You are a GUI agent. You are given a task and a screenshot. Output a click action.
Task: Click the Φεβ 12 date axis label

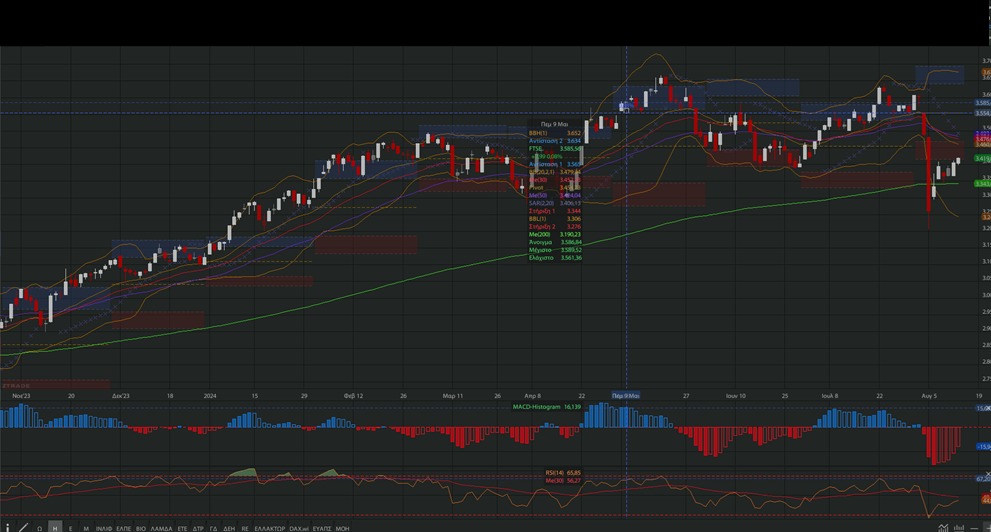point(353,396)
